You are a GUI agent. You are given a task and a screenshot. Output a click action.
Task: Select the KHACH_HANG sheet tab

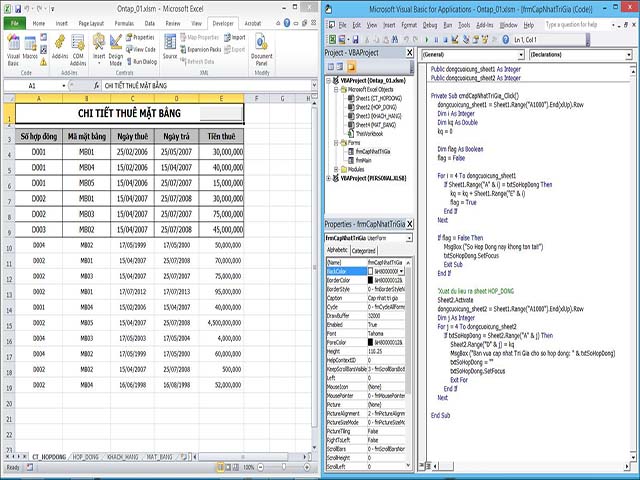122,457
